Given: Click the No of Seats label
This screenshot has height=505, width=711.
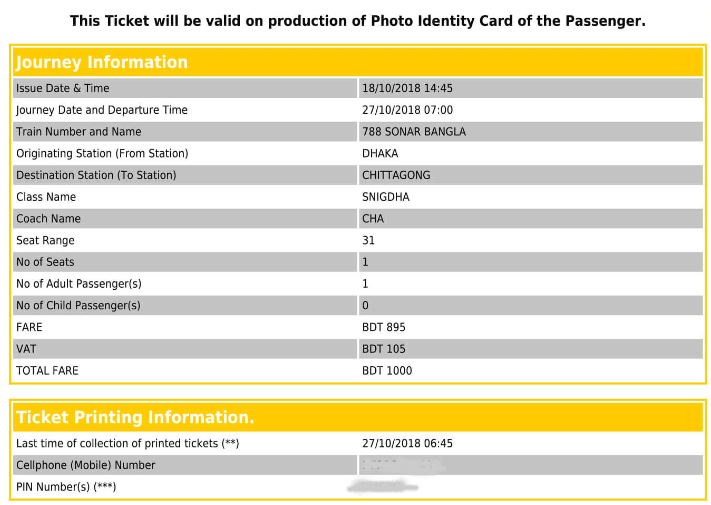Looking at the screenshot, I should (45, 262).
